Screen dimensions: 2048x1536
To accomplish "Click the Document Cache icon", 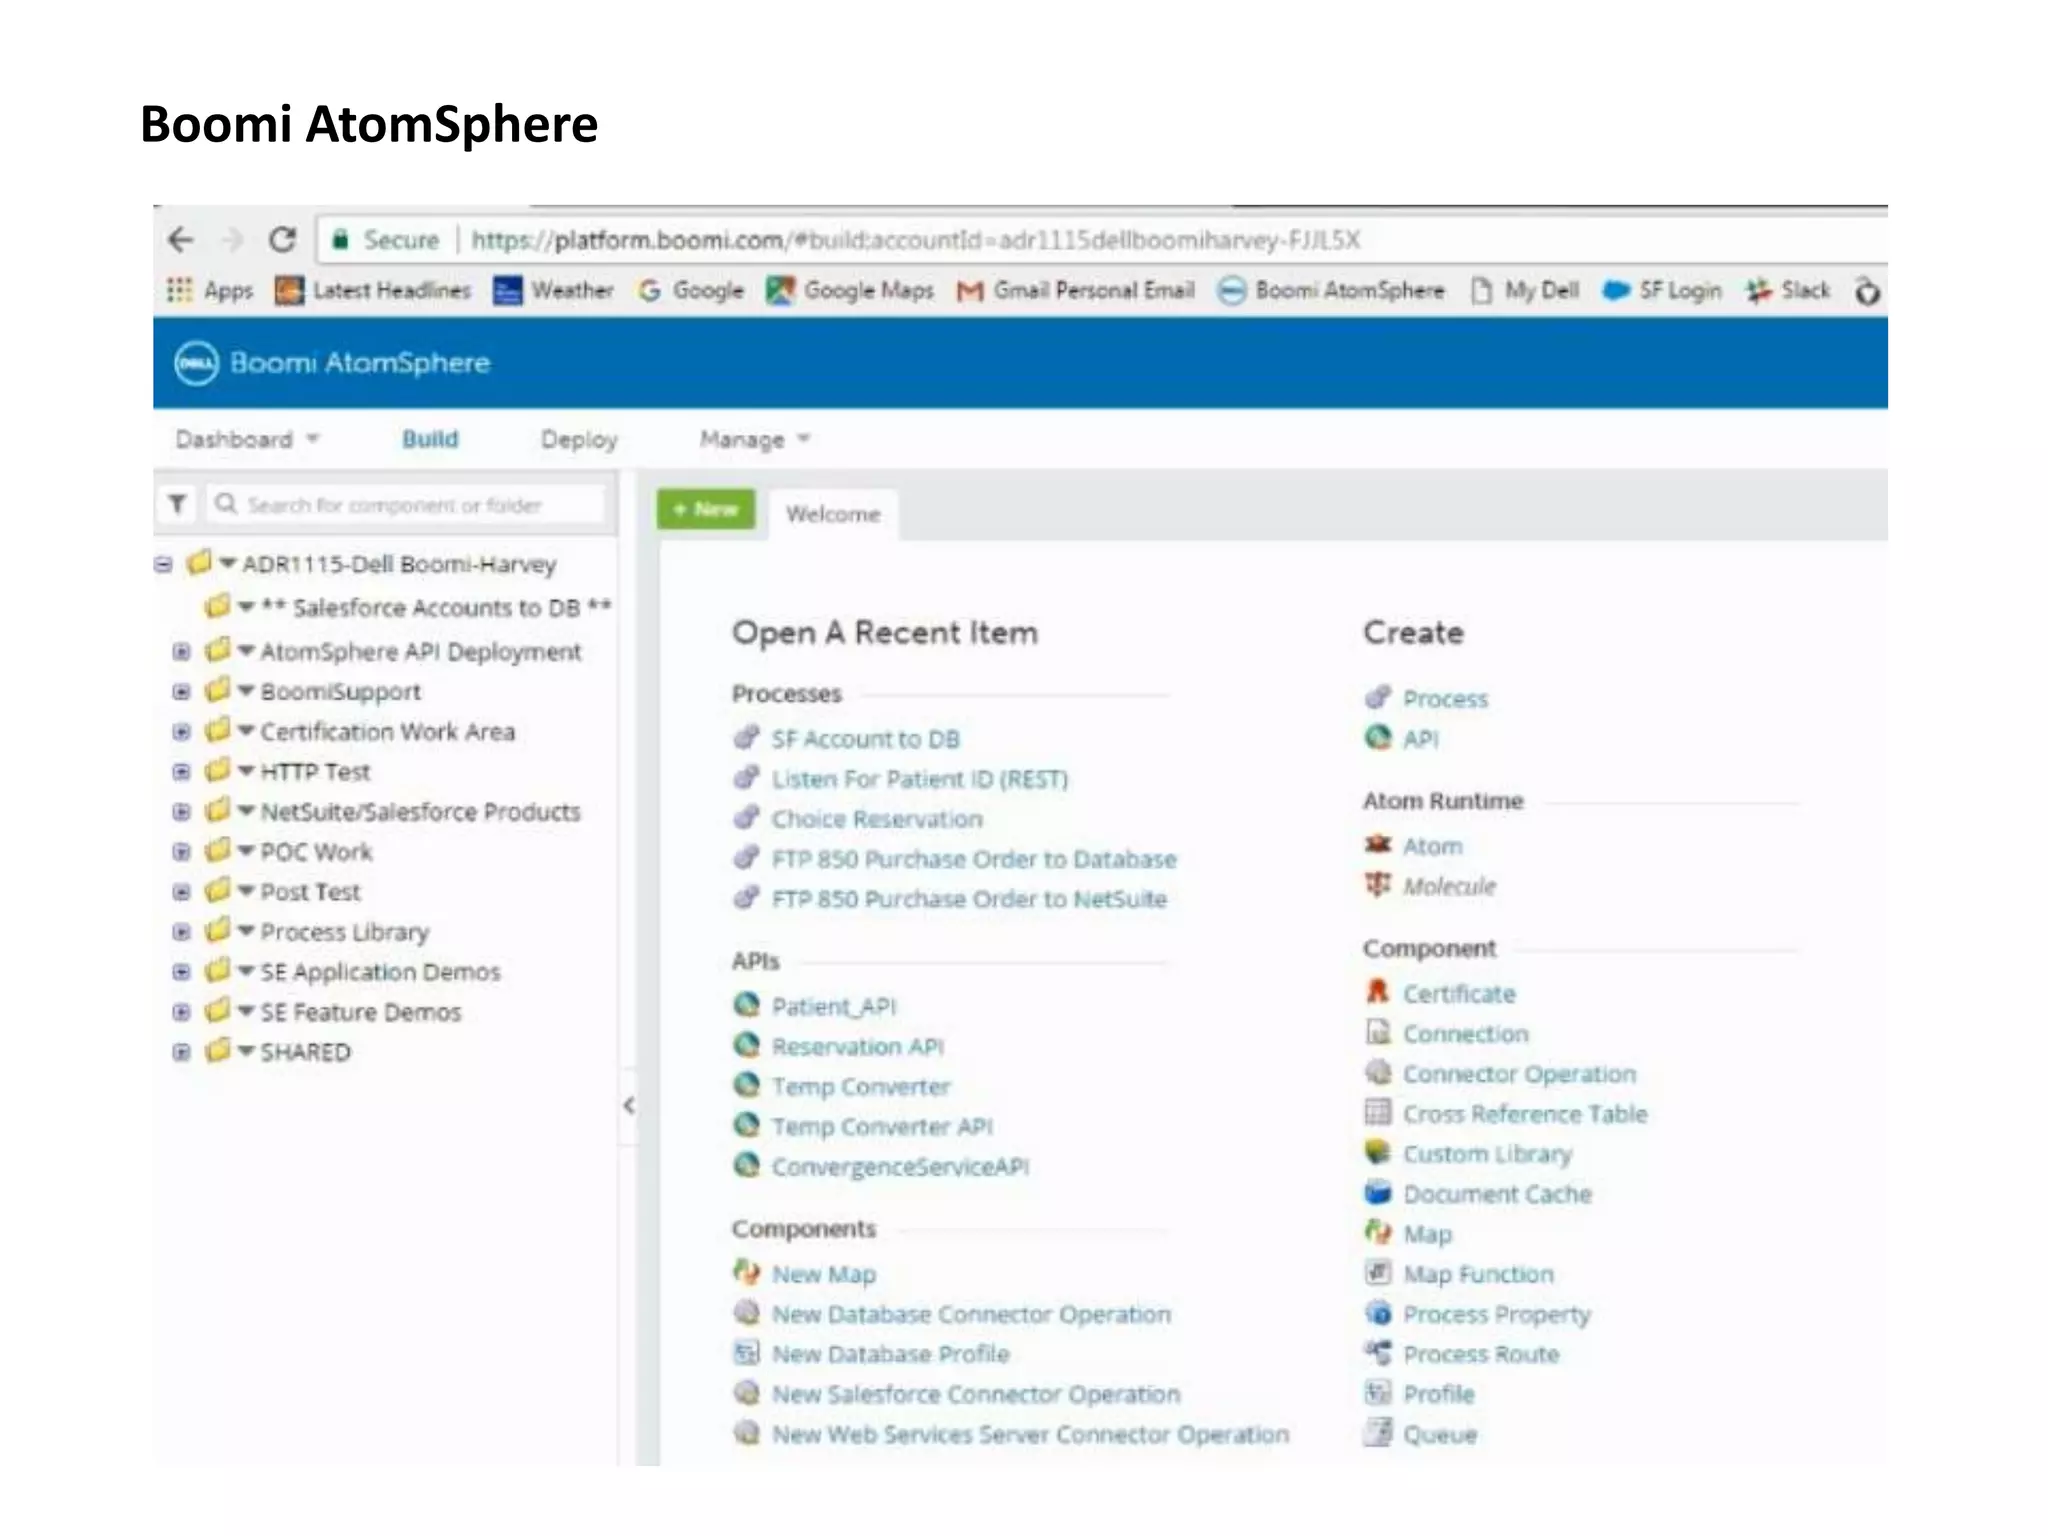I will 1378,1192.
